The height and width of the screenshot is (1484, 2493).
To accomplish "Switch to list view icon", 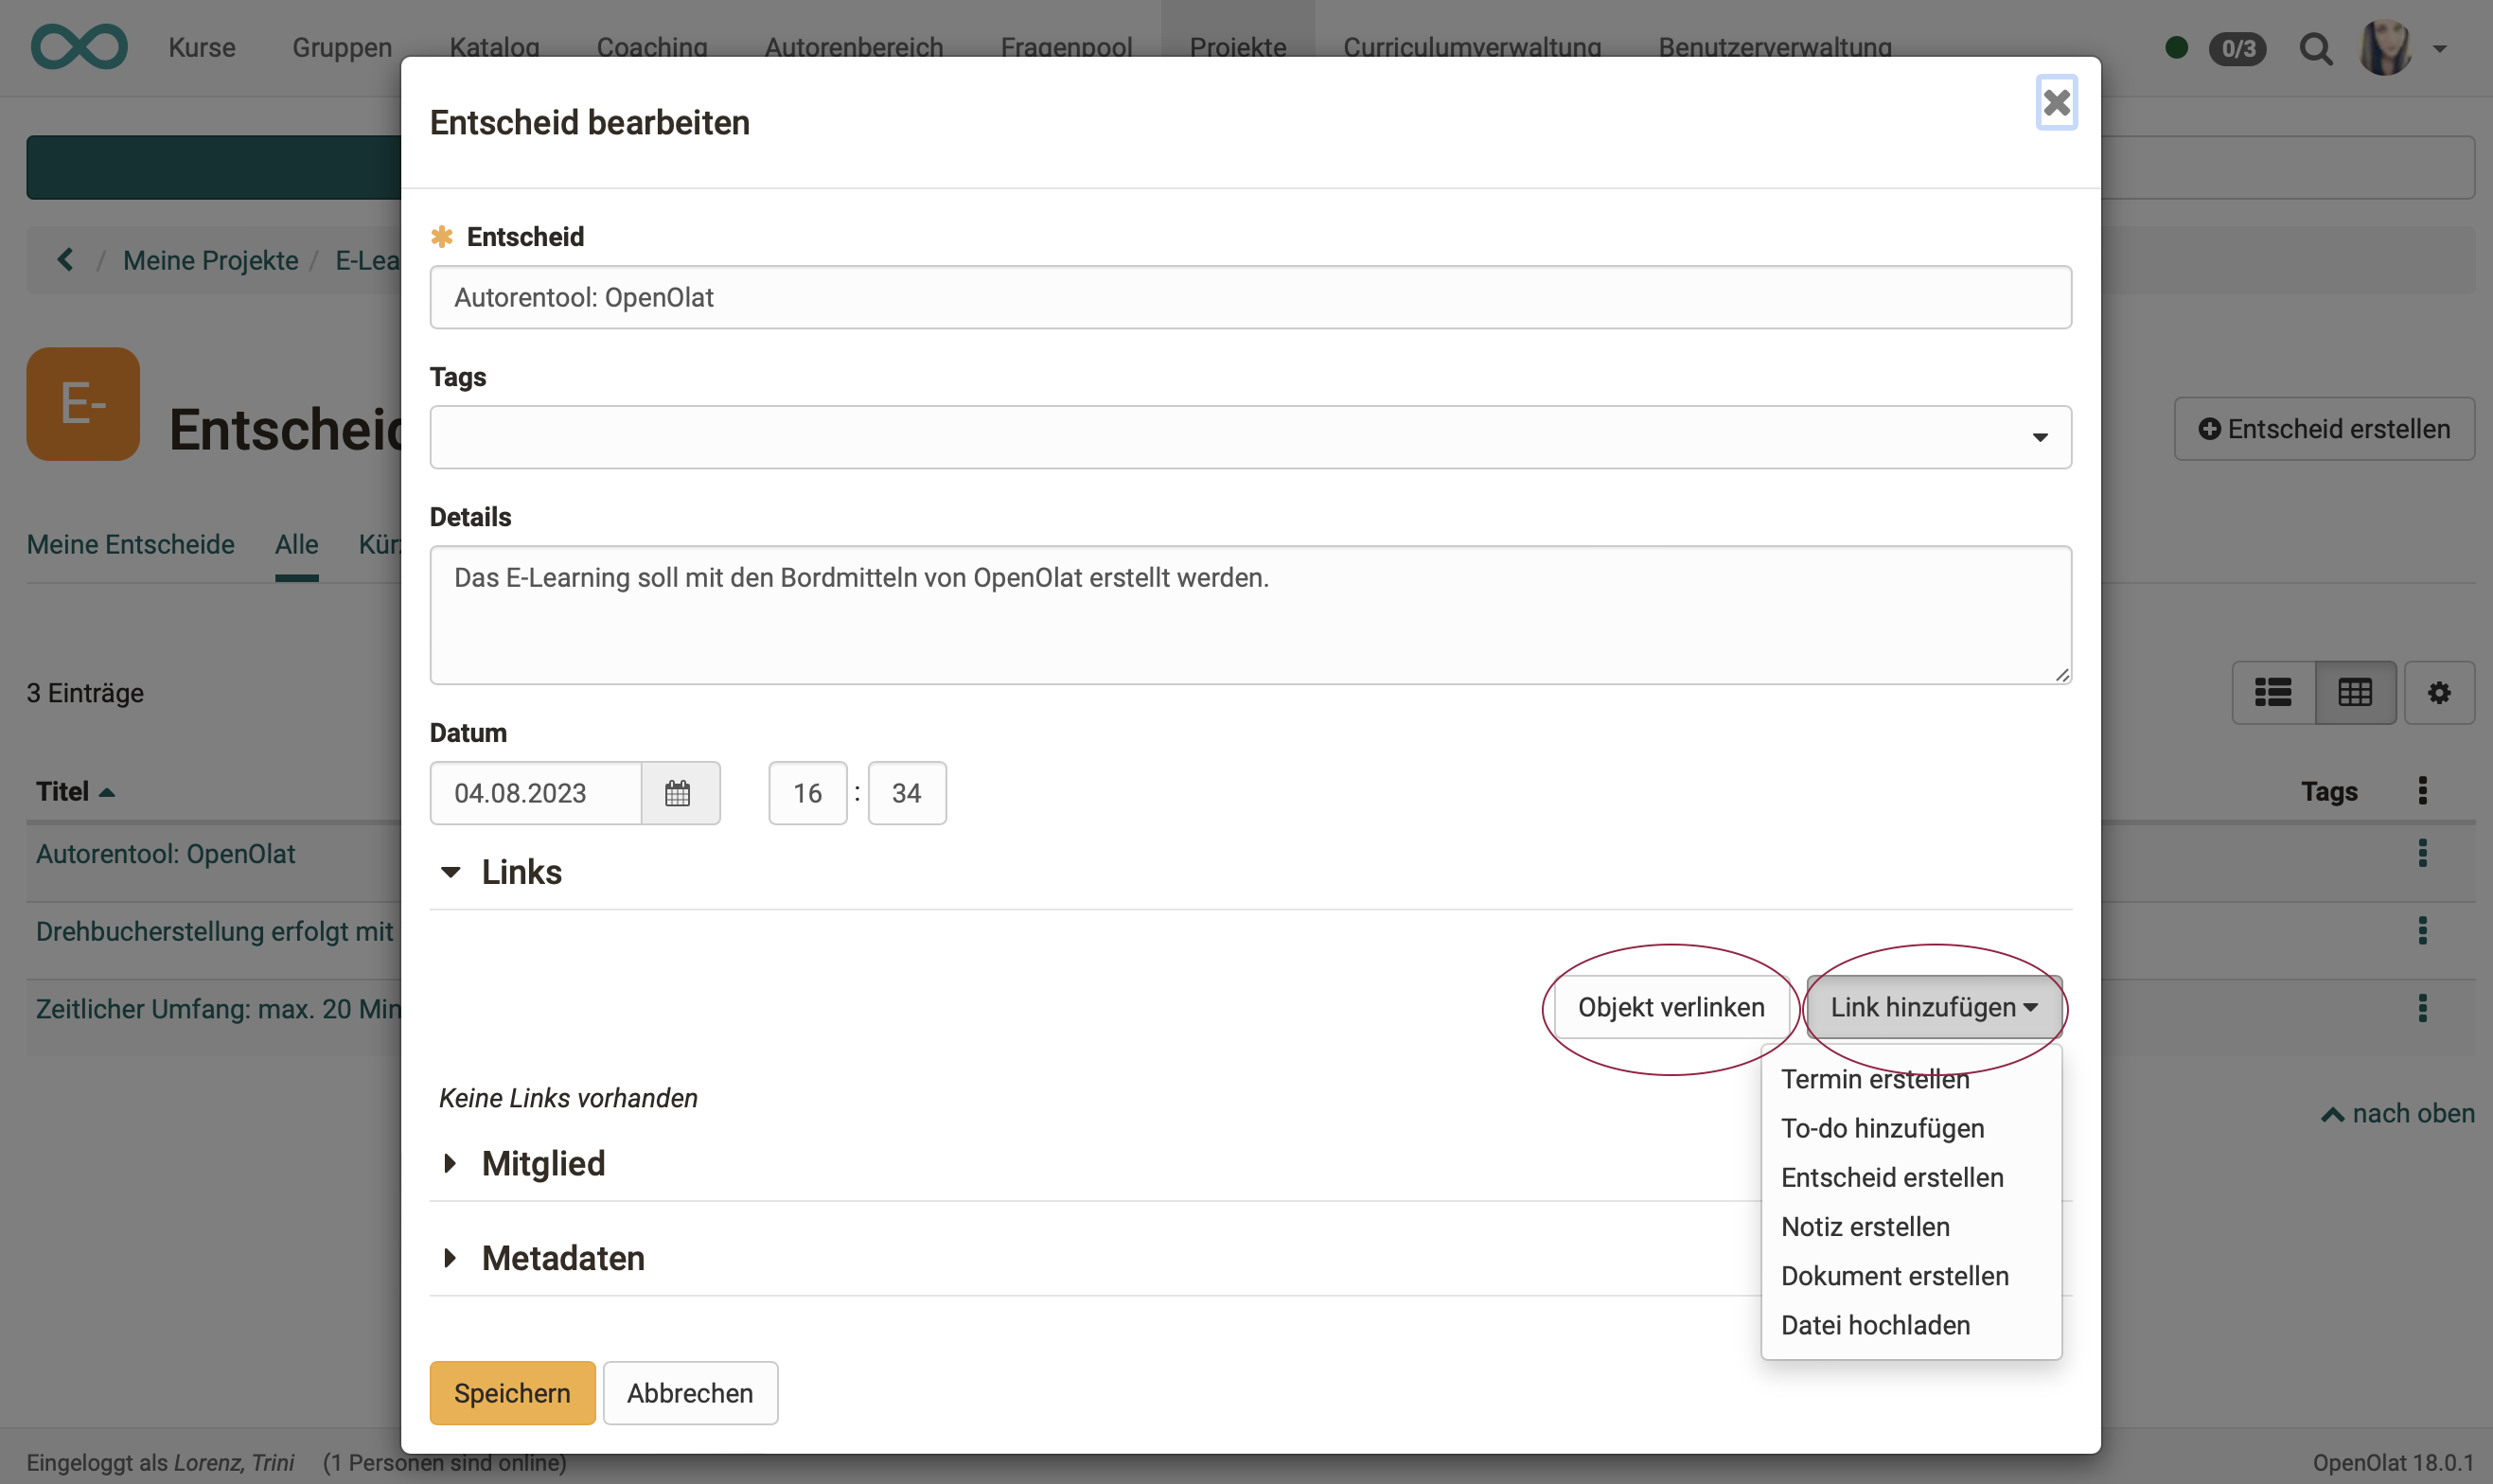I will tap(2273, 692).
